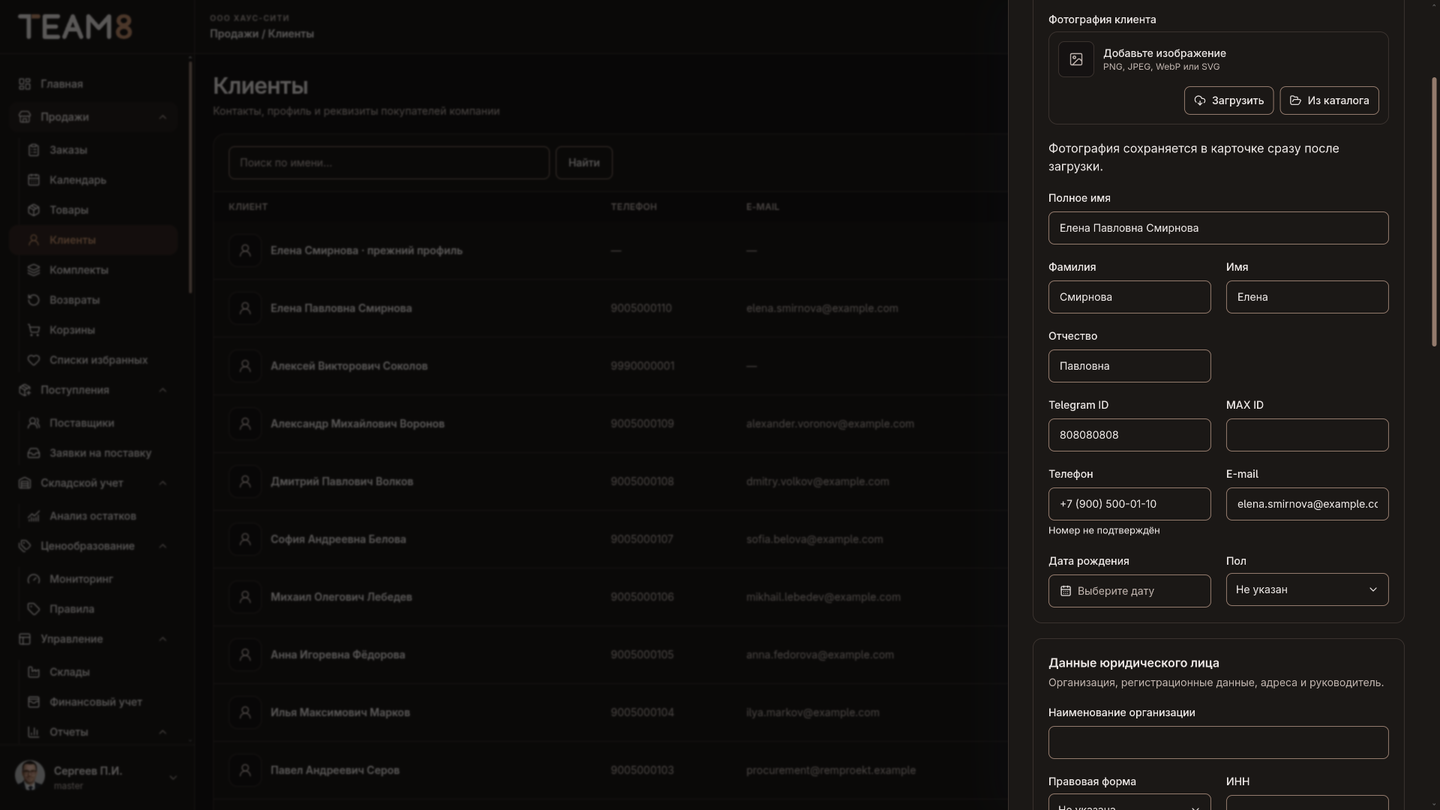
Task: Select София Андреевна Белова client row
Action: coord(610,540)
